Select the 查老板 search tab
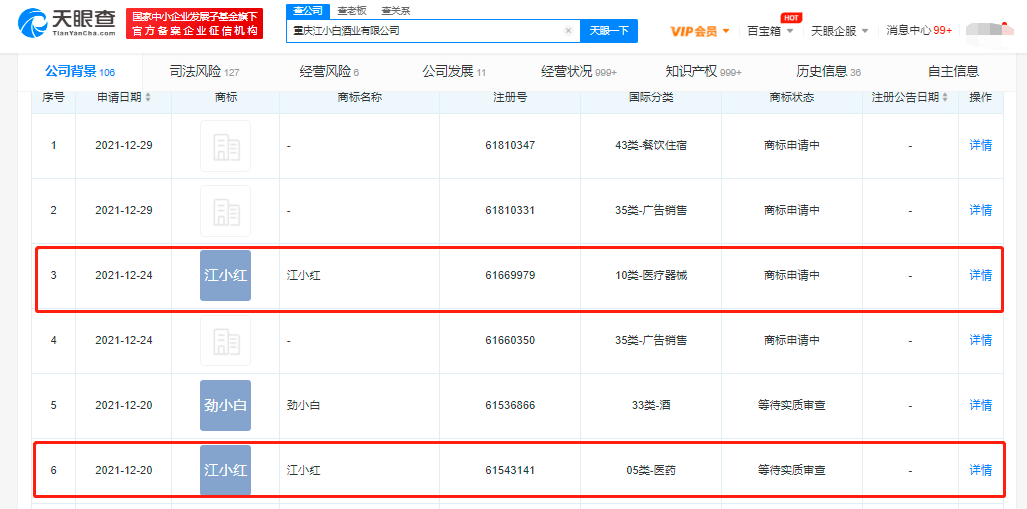 tap(352, 10)
